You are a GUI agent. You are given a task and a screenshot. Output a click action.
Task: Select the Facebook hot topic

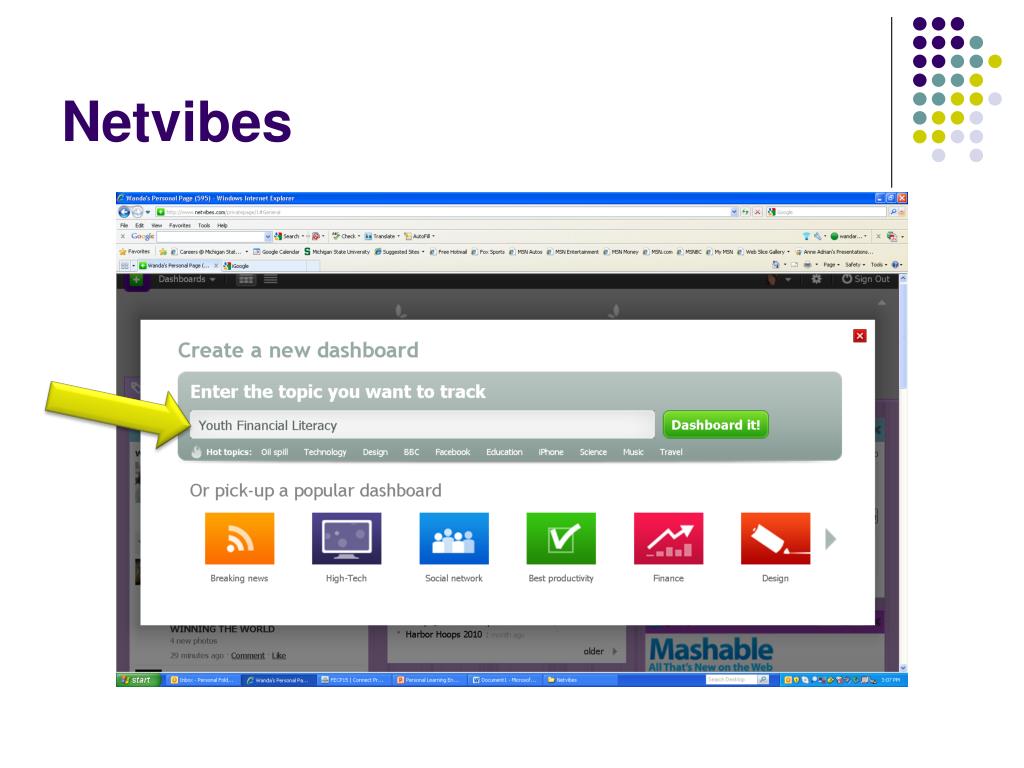tap(453, 452)
